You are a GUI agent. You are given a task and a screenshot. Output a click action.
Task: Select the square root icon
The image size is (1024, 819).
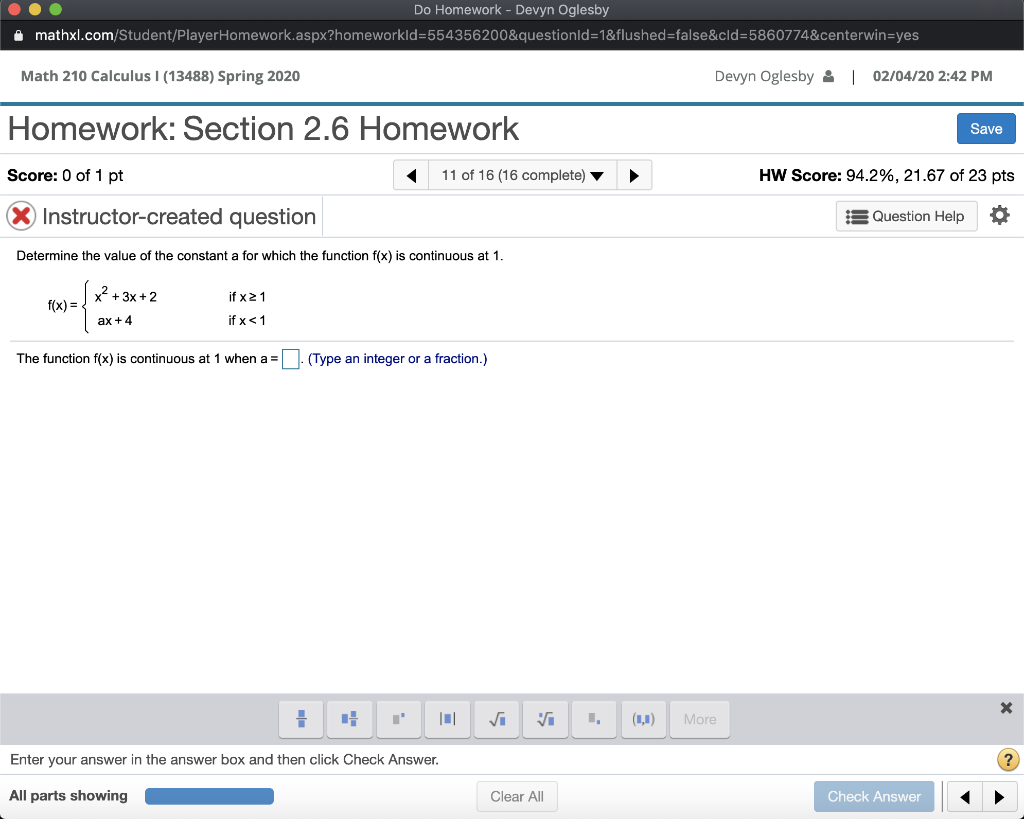click(496, 719)
